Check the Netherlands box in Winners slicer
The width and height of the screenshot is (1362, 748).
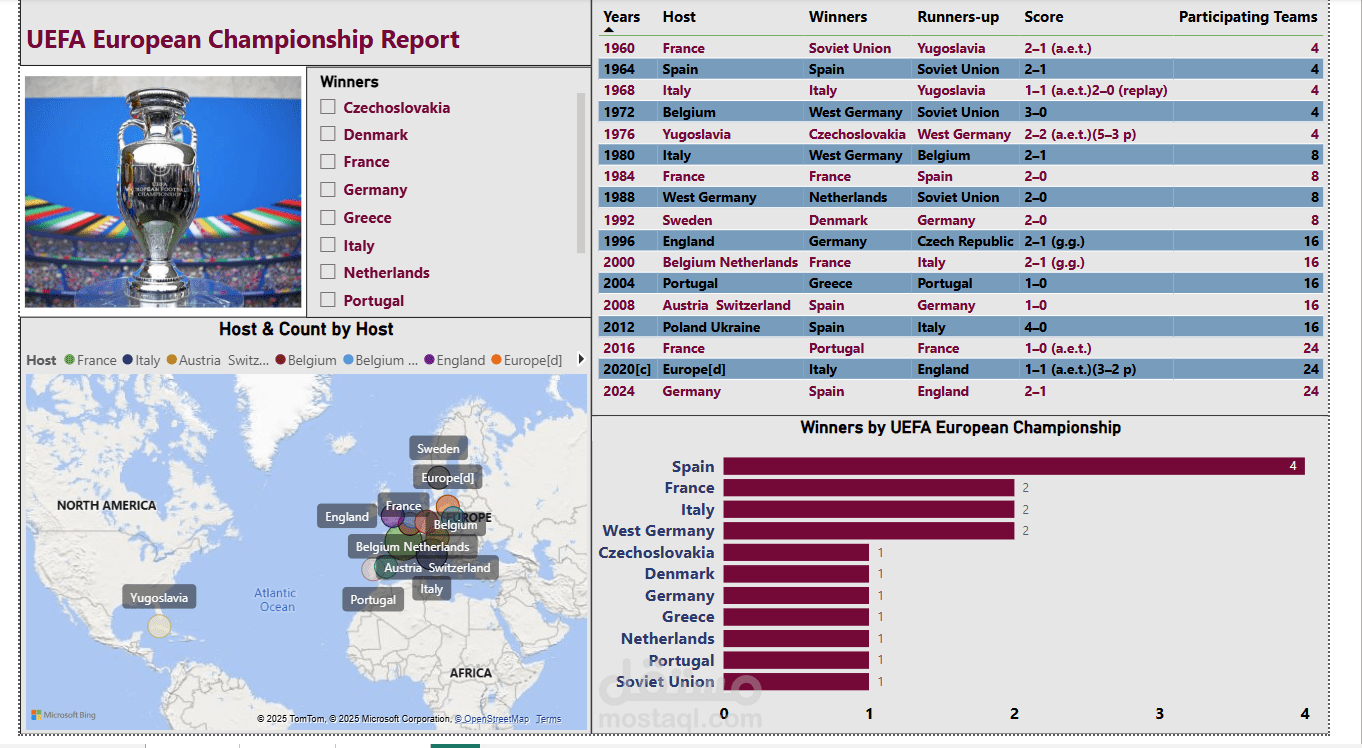[327, 273]
